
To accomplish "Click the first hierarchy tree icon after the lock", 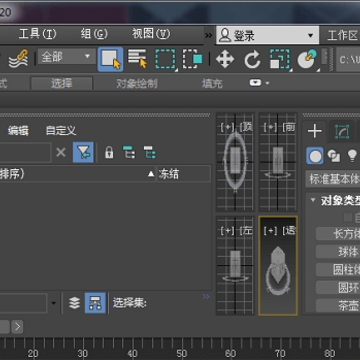I will [129, 152].
